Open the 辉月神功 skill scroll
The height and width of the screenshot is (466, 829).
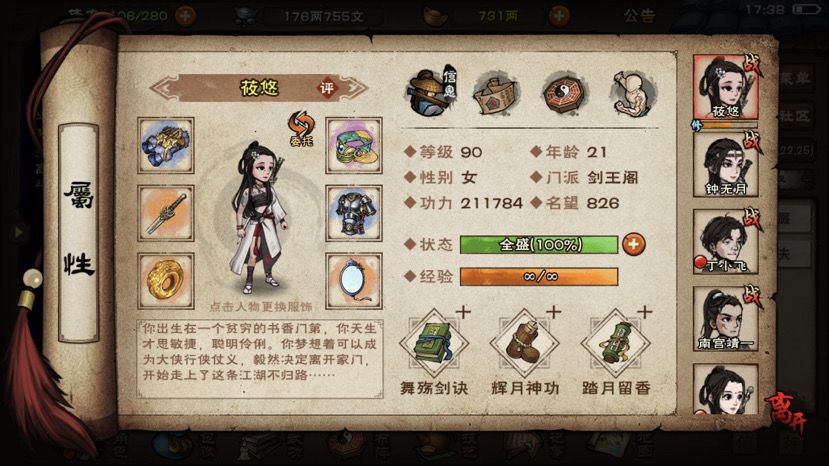[524, 343]
